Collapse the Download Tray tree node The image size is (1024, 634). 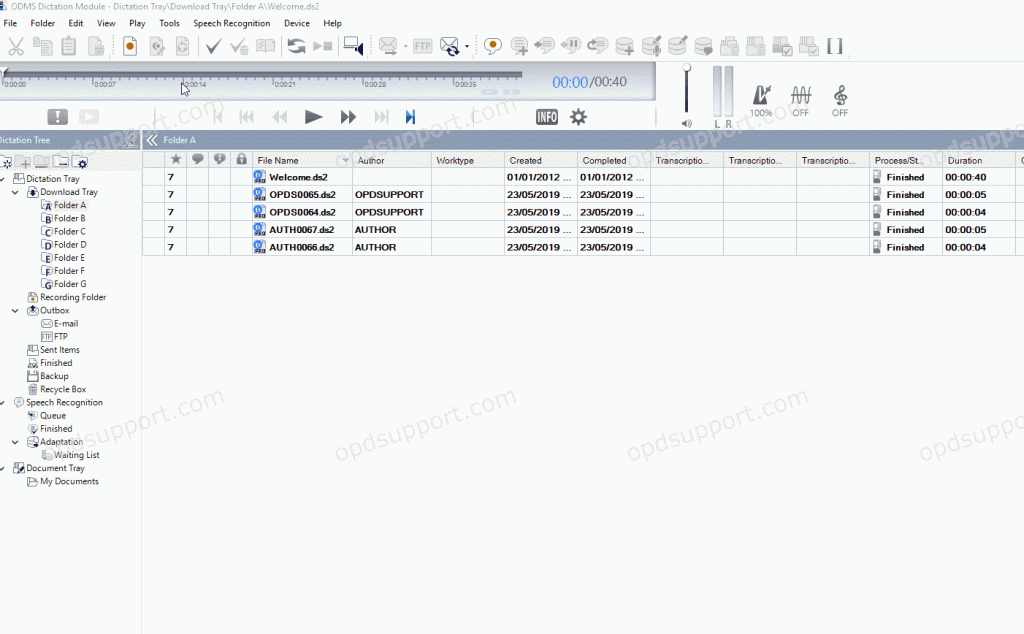click(x=14, y=192)
